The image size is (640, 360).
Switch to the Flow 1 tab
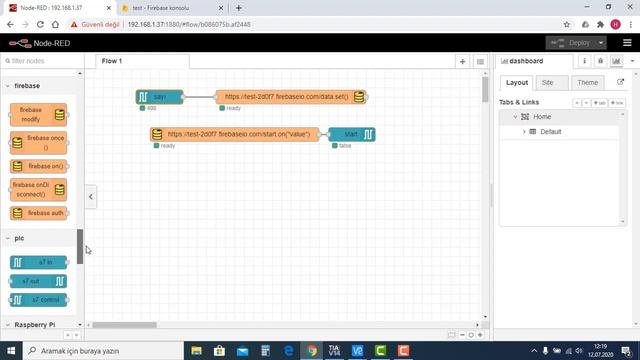pyautogui.click(x=142, y=61)
